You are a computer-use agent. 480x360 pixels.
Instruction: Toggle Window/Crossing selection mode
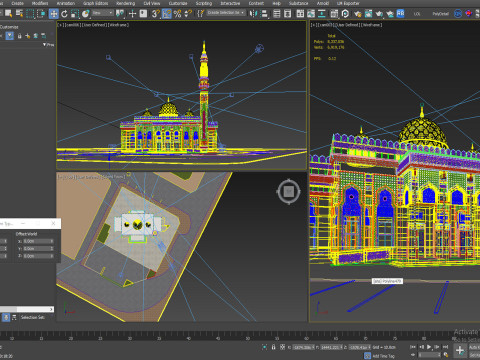[x=41, y=14]
